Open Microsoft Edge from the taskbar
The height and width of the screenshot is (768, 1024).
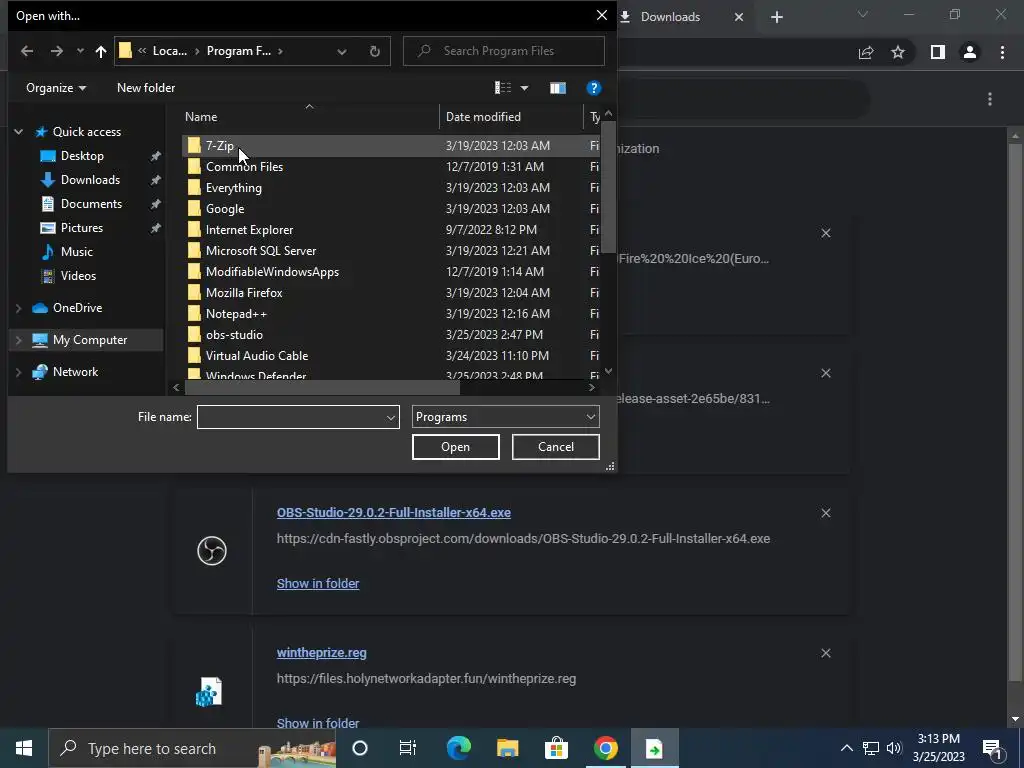pos(458,748)
